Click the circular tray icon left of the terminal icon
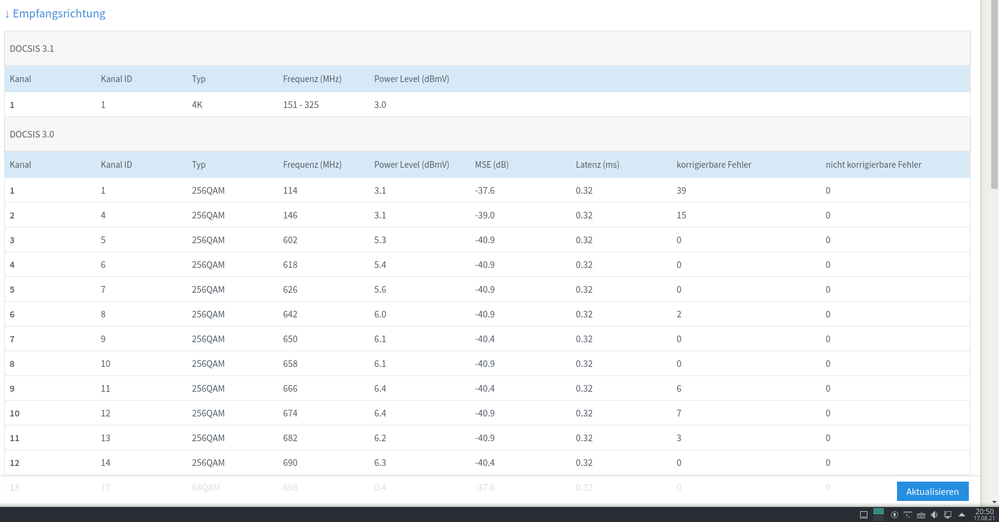 pyautogui.click(x=894, y=515)
